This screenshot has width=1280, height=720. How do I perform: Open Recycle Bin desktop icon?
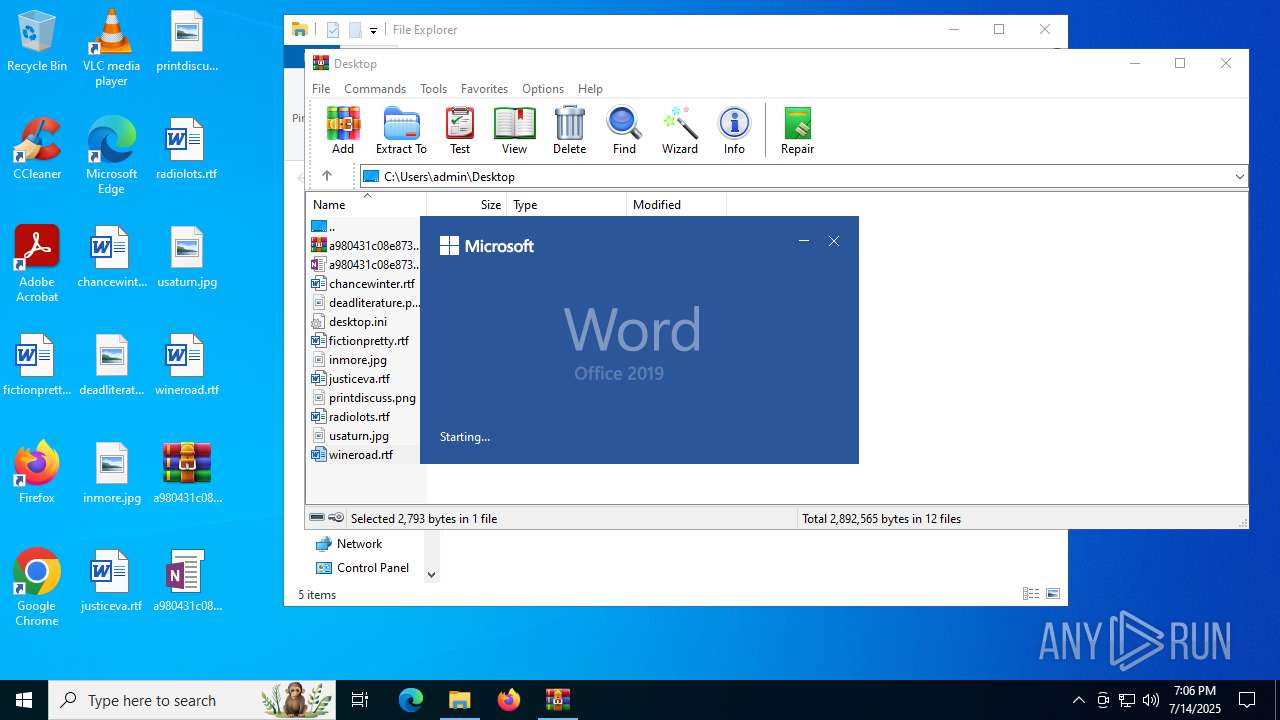37,41
